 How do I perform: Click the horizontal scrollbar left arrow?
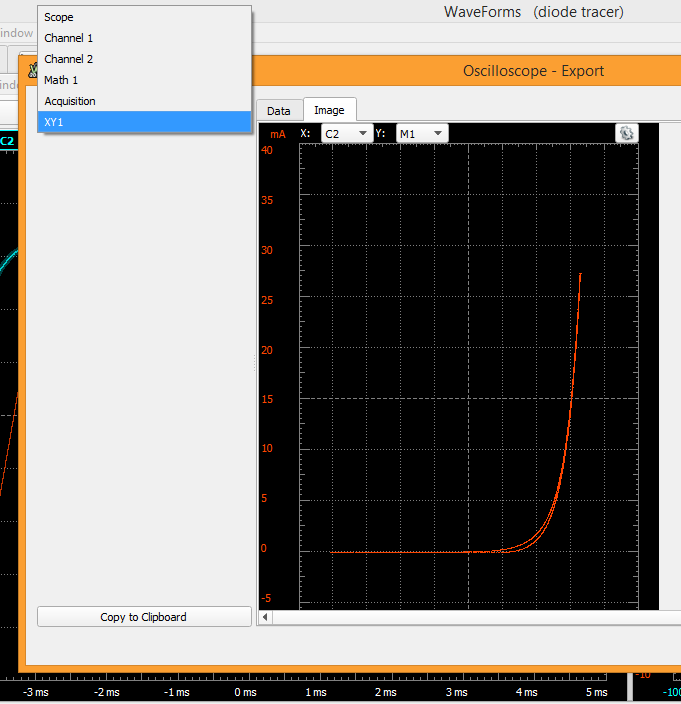coord(265,618)
